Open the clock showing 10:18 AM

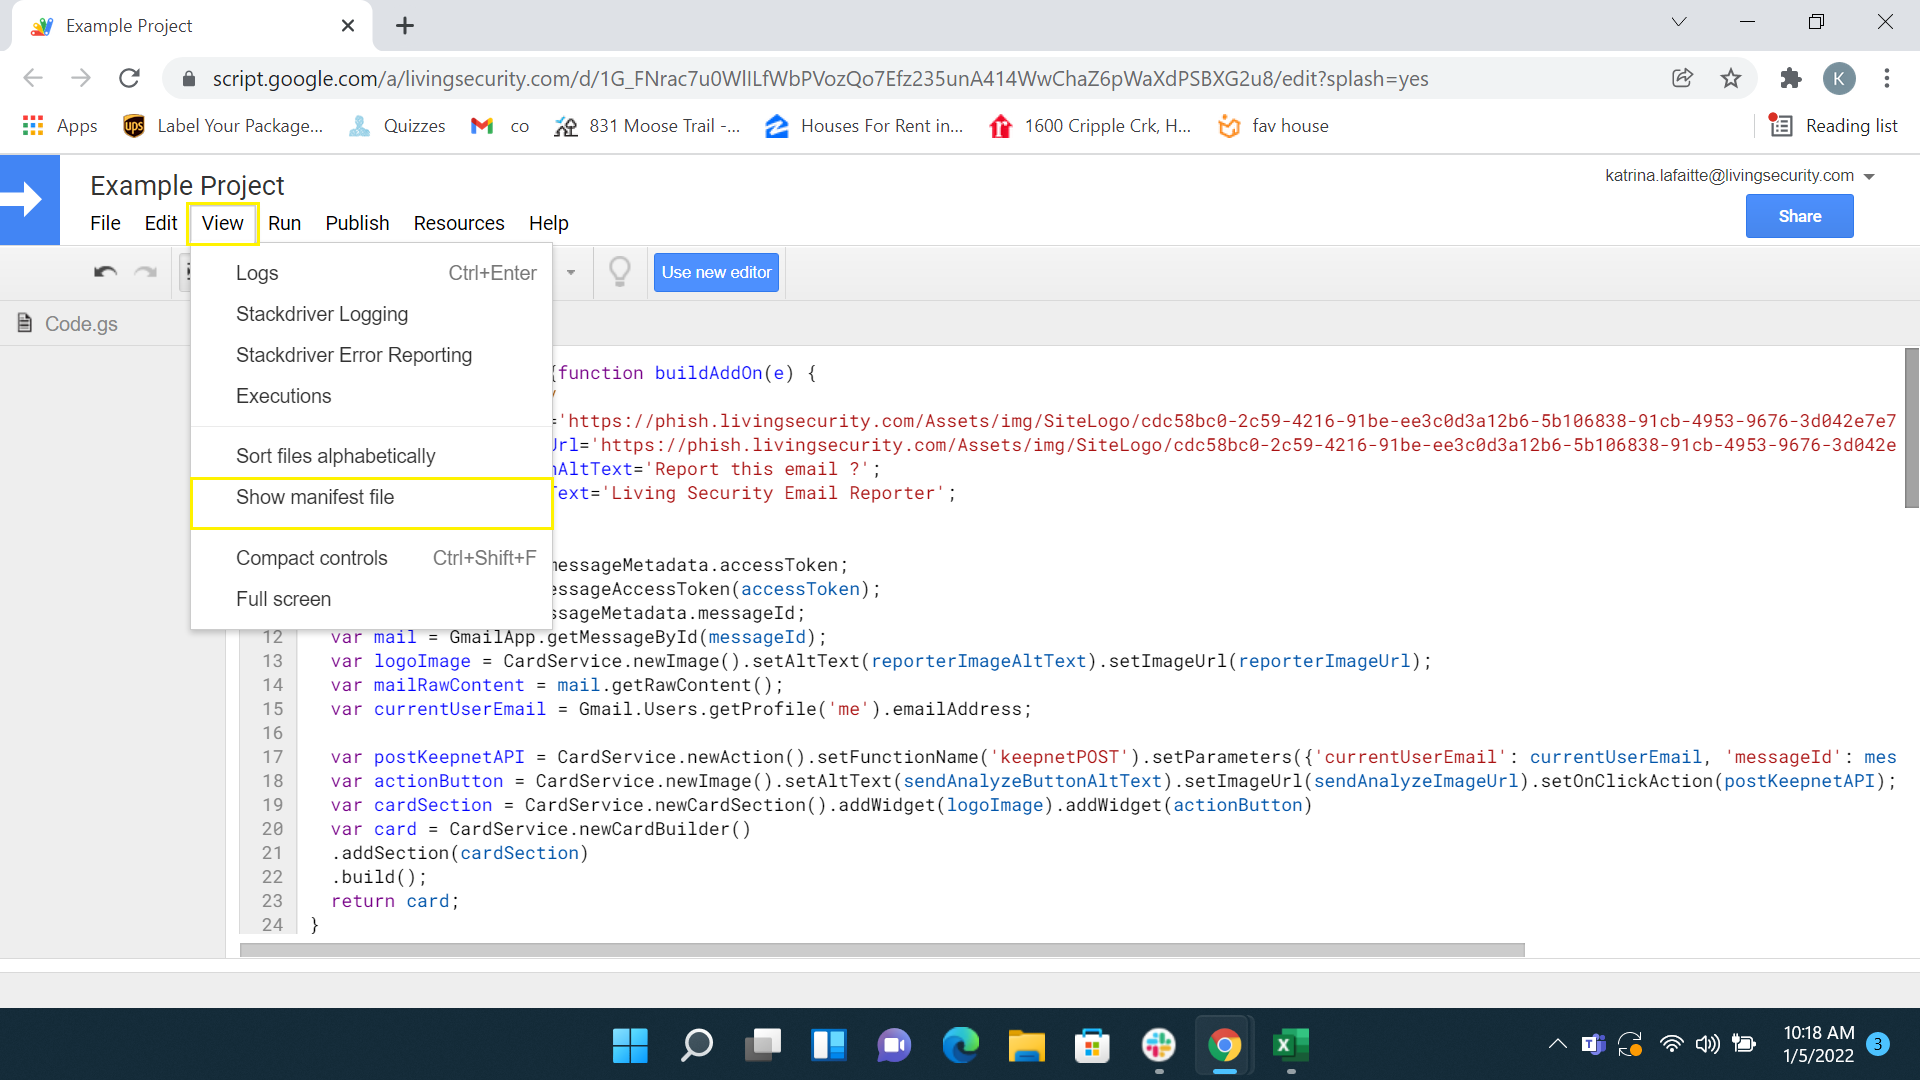1819,1044
